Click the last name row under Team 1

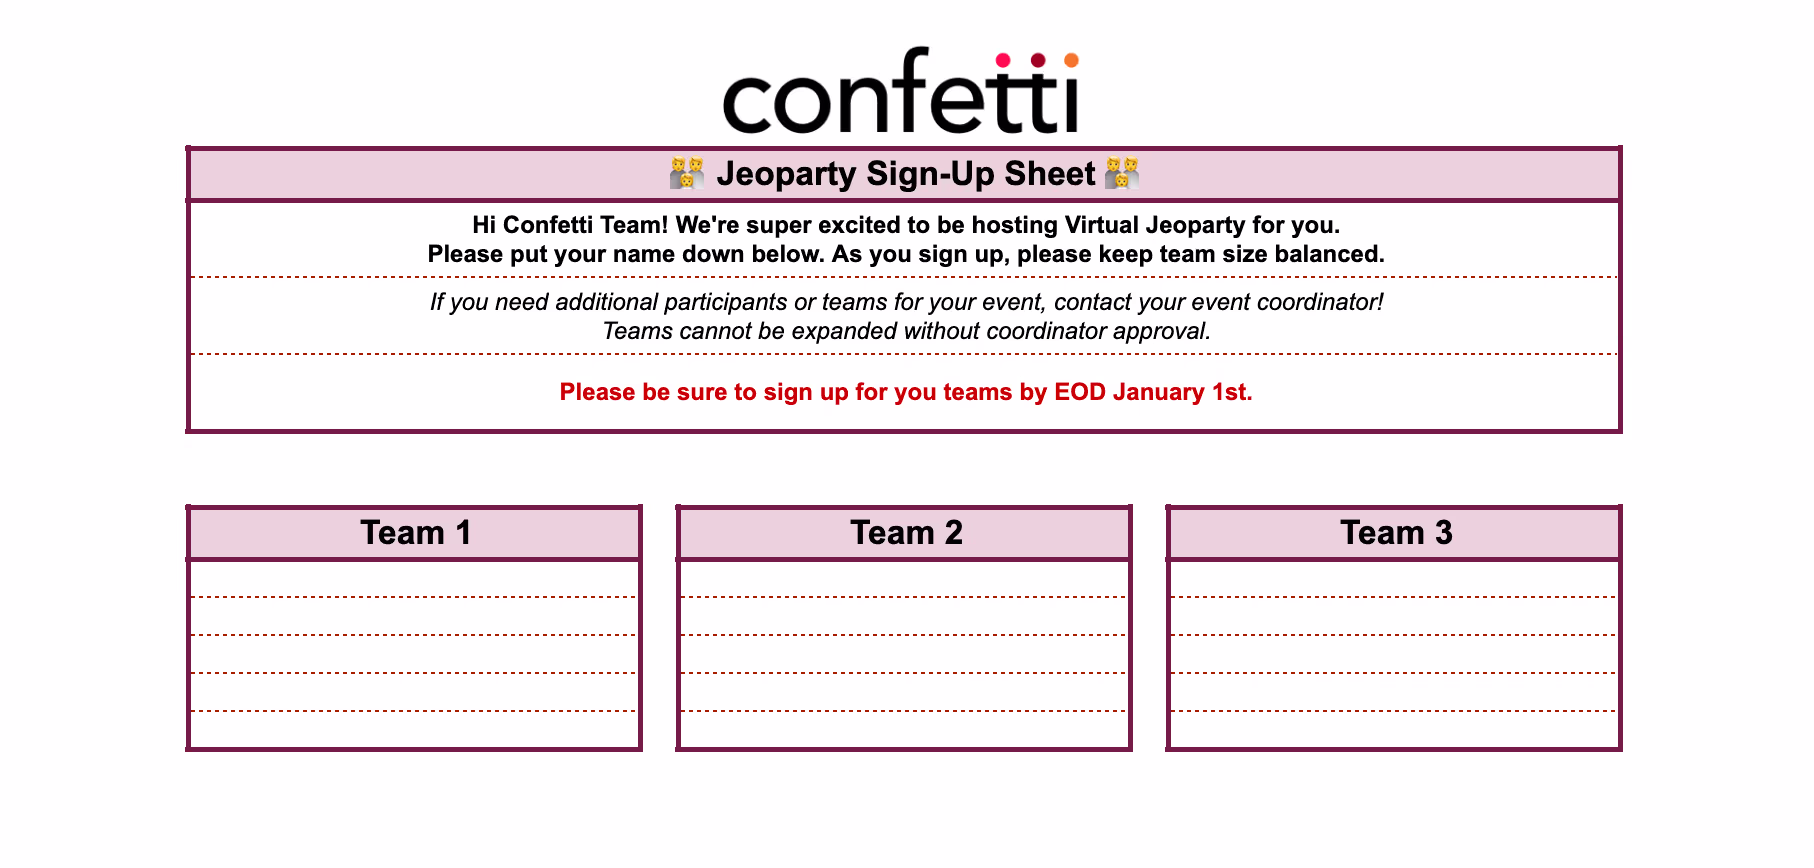(414, 729)
